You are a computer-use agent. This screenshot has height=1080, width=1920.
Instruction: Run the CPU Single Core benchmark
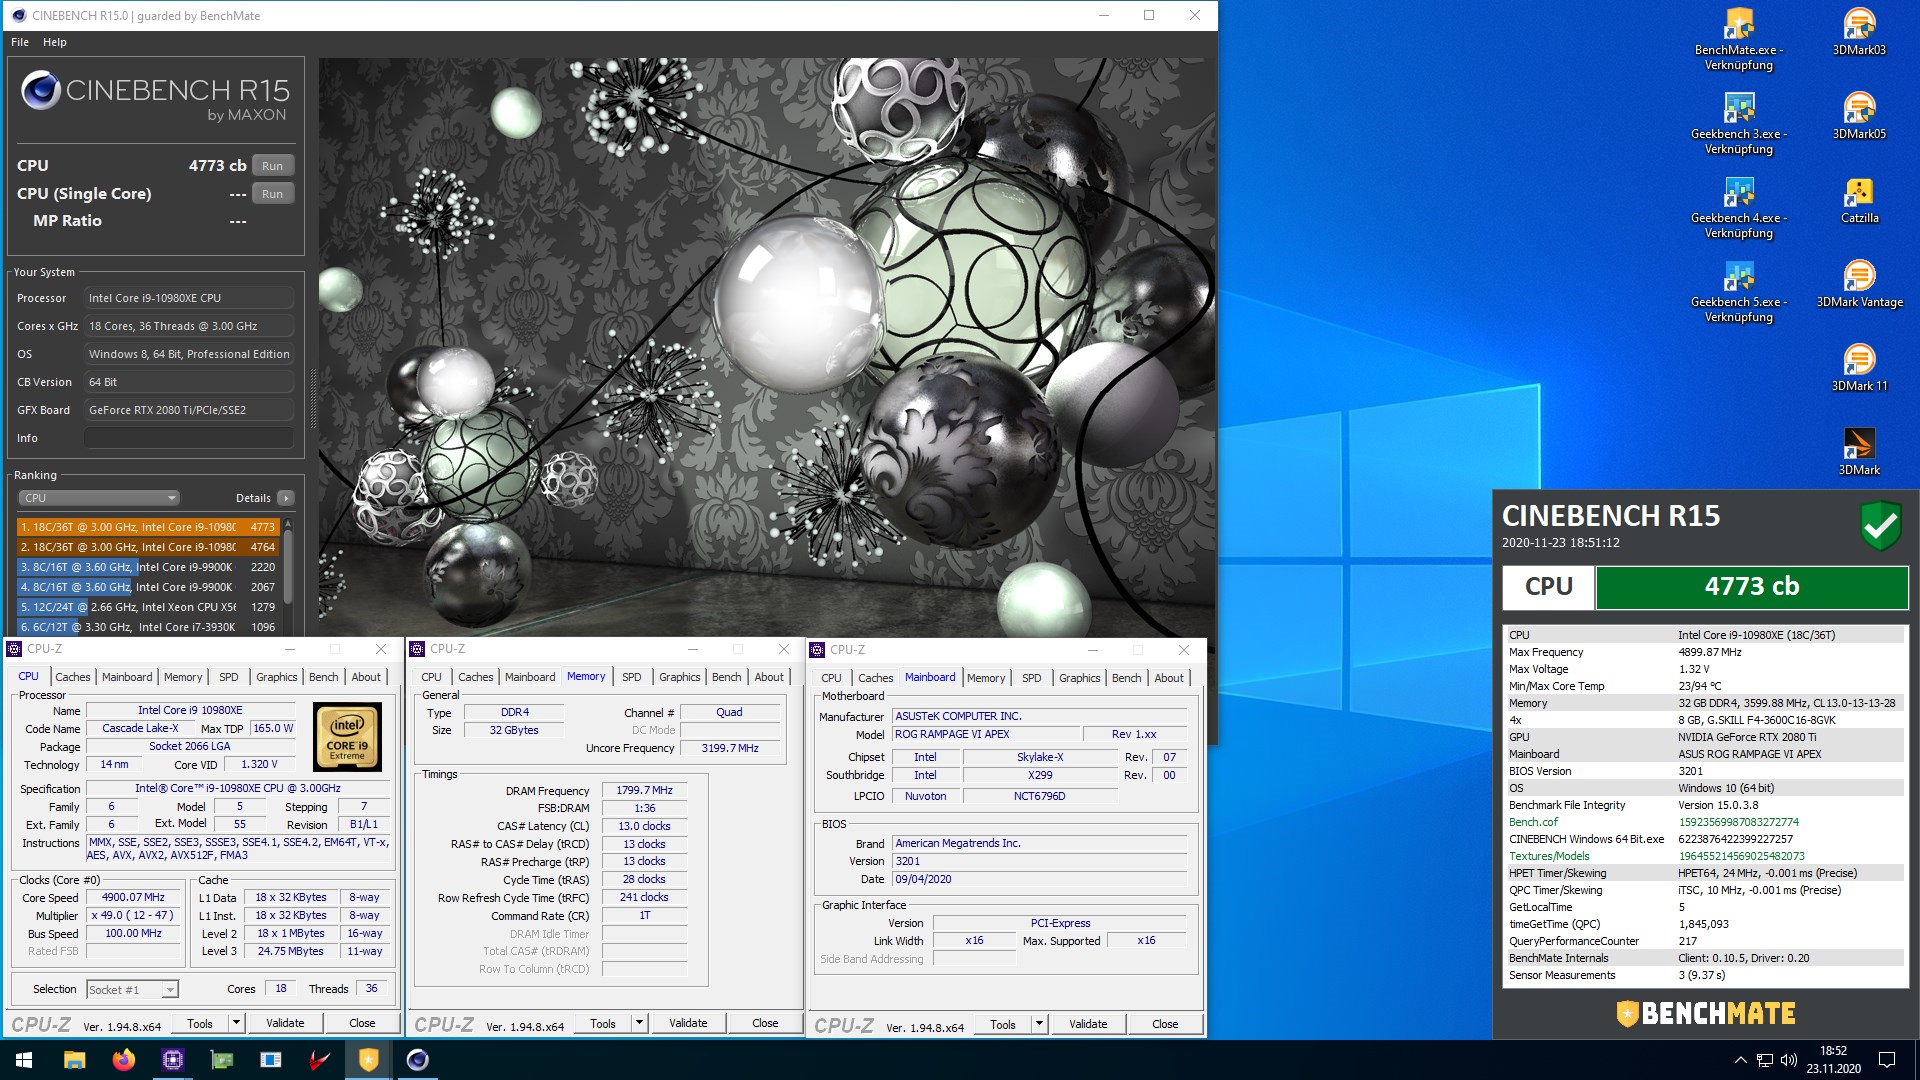coord(273,194)
